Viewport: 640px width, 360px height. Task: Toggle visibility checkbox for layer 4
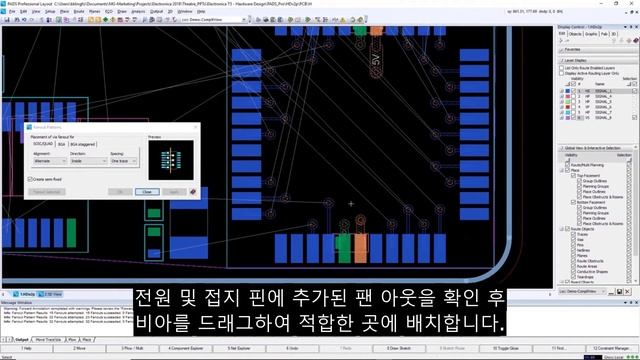pos(573,107)
